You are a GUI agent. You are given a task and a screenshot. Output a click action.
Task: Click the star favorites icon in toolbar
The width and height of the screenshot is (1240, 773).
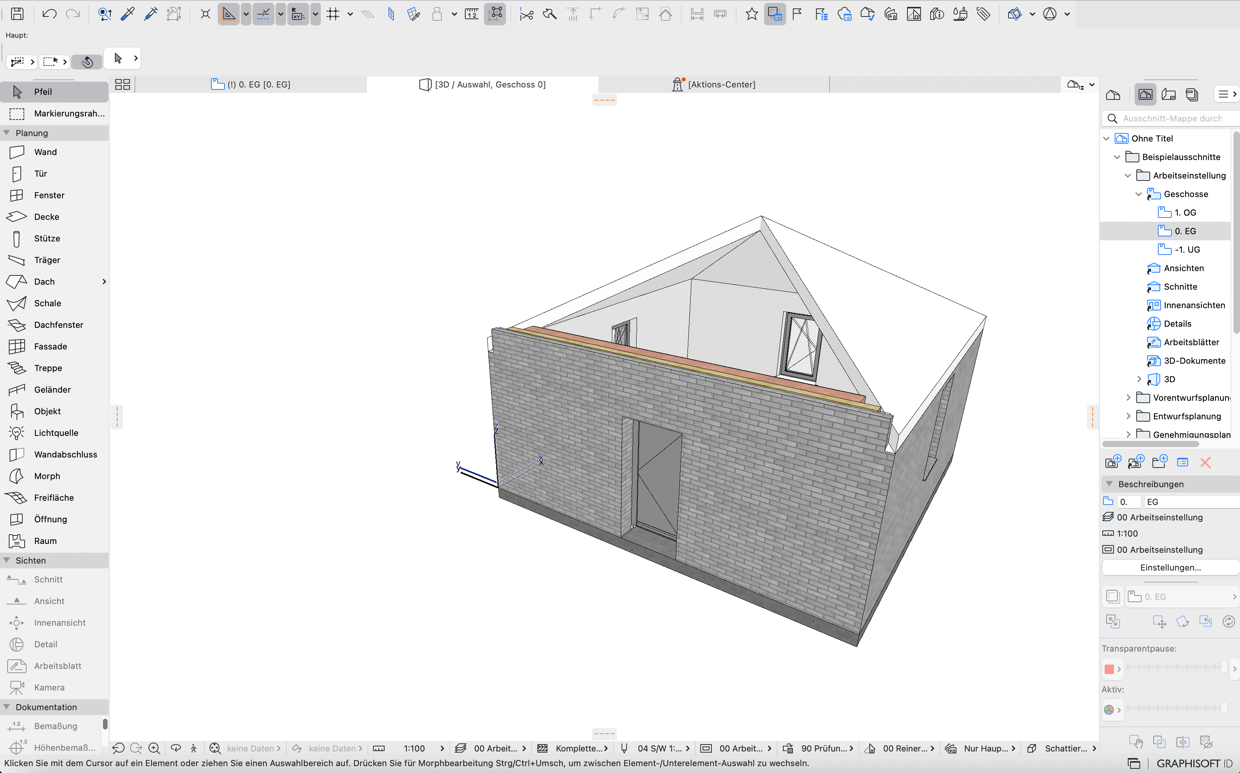tap(751, 14)
